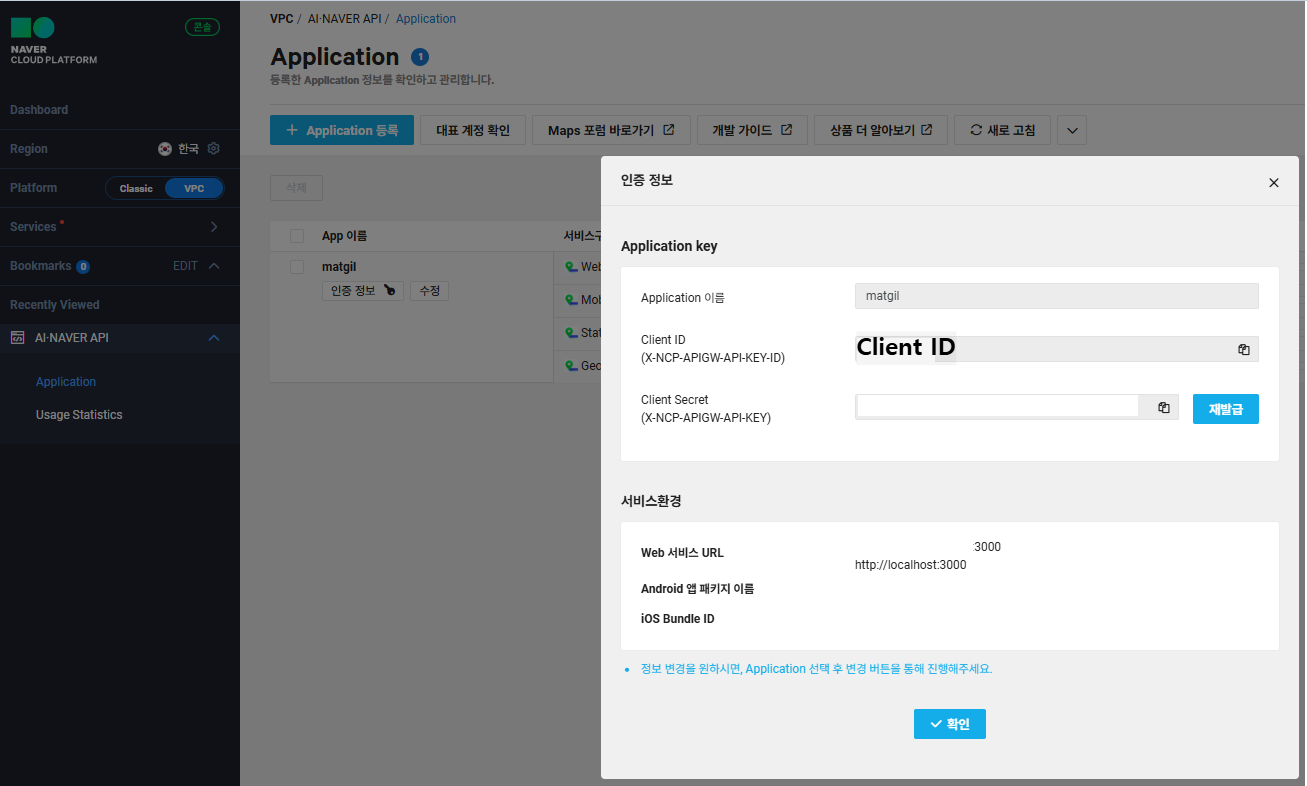This screenshot has height=786, width=1307.
Task: Click the Client ID field
Action: (1057, 348)
